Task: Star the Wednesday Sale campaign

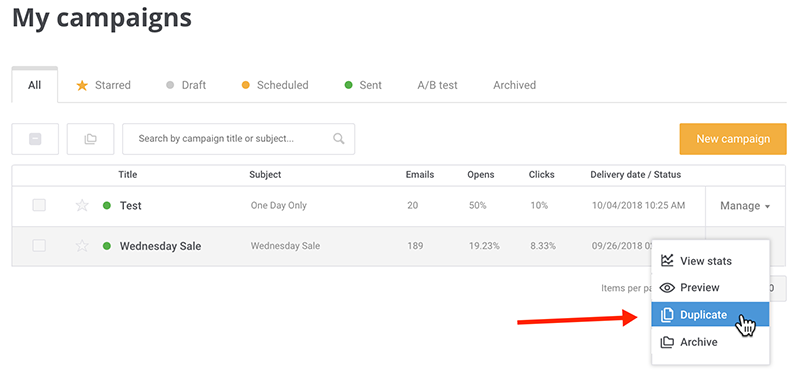Action: [x=82, y=246]
